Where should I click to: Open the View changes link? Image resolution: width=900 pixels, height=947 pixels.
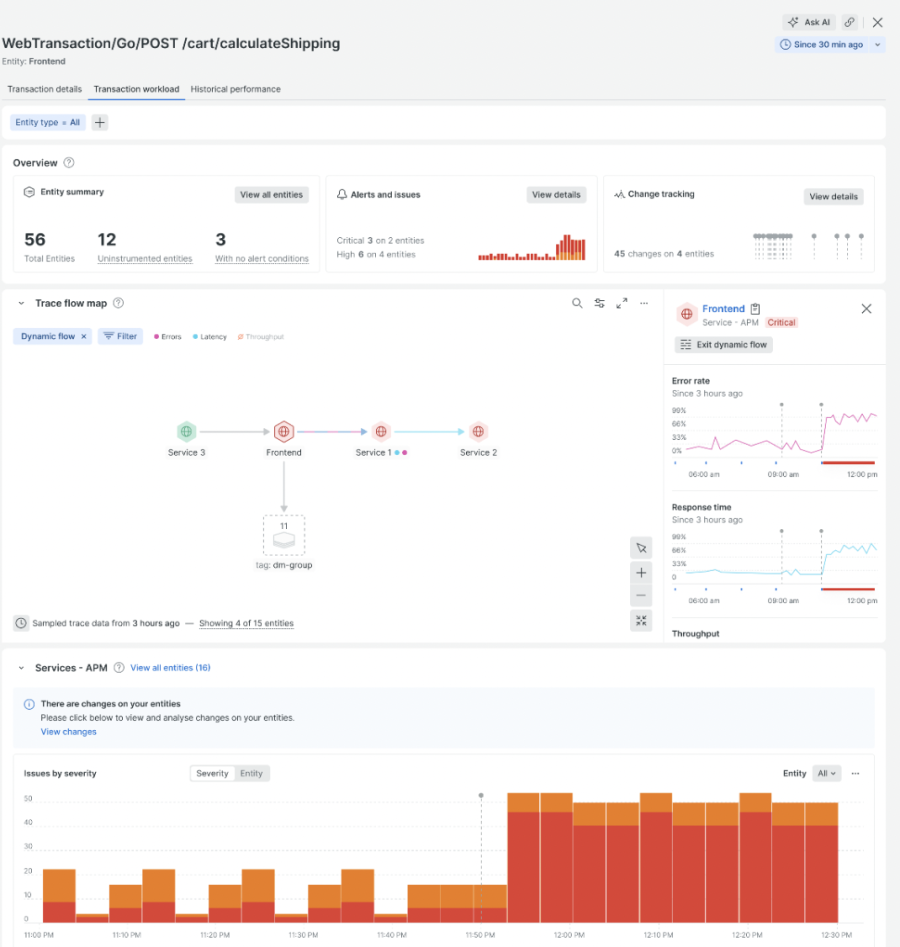[69, 732]
